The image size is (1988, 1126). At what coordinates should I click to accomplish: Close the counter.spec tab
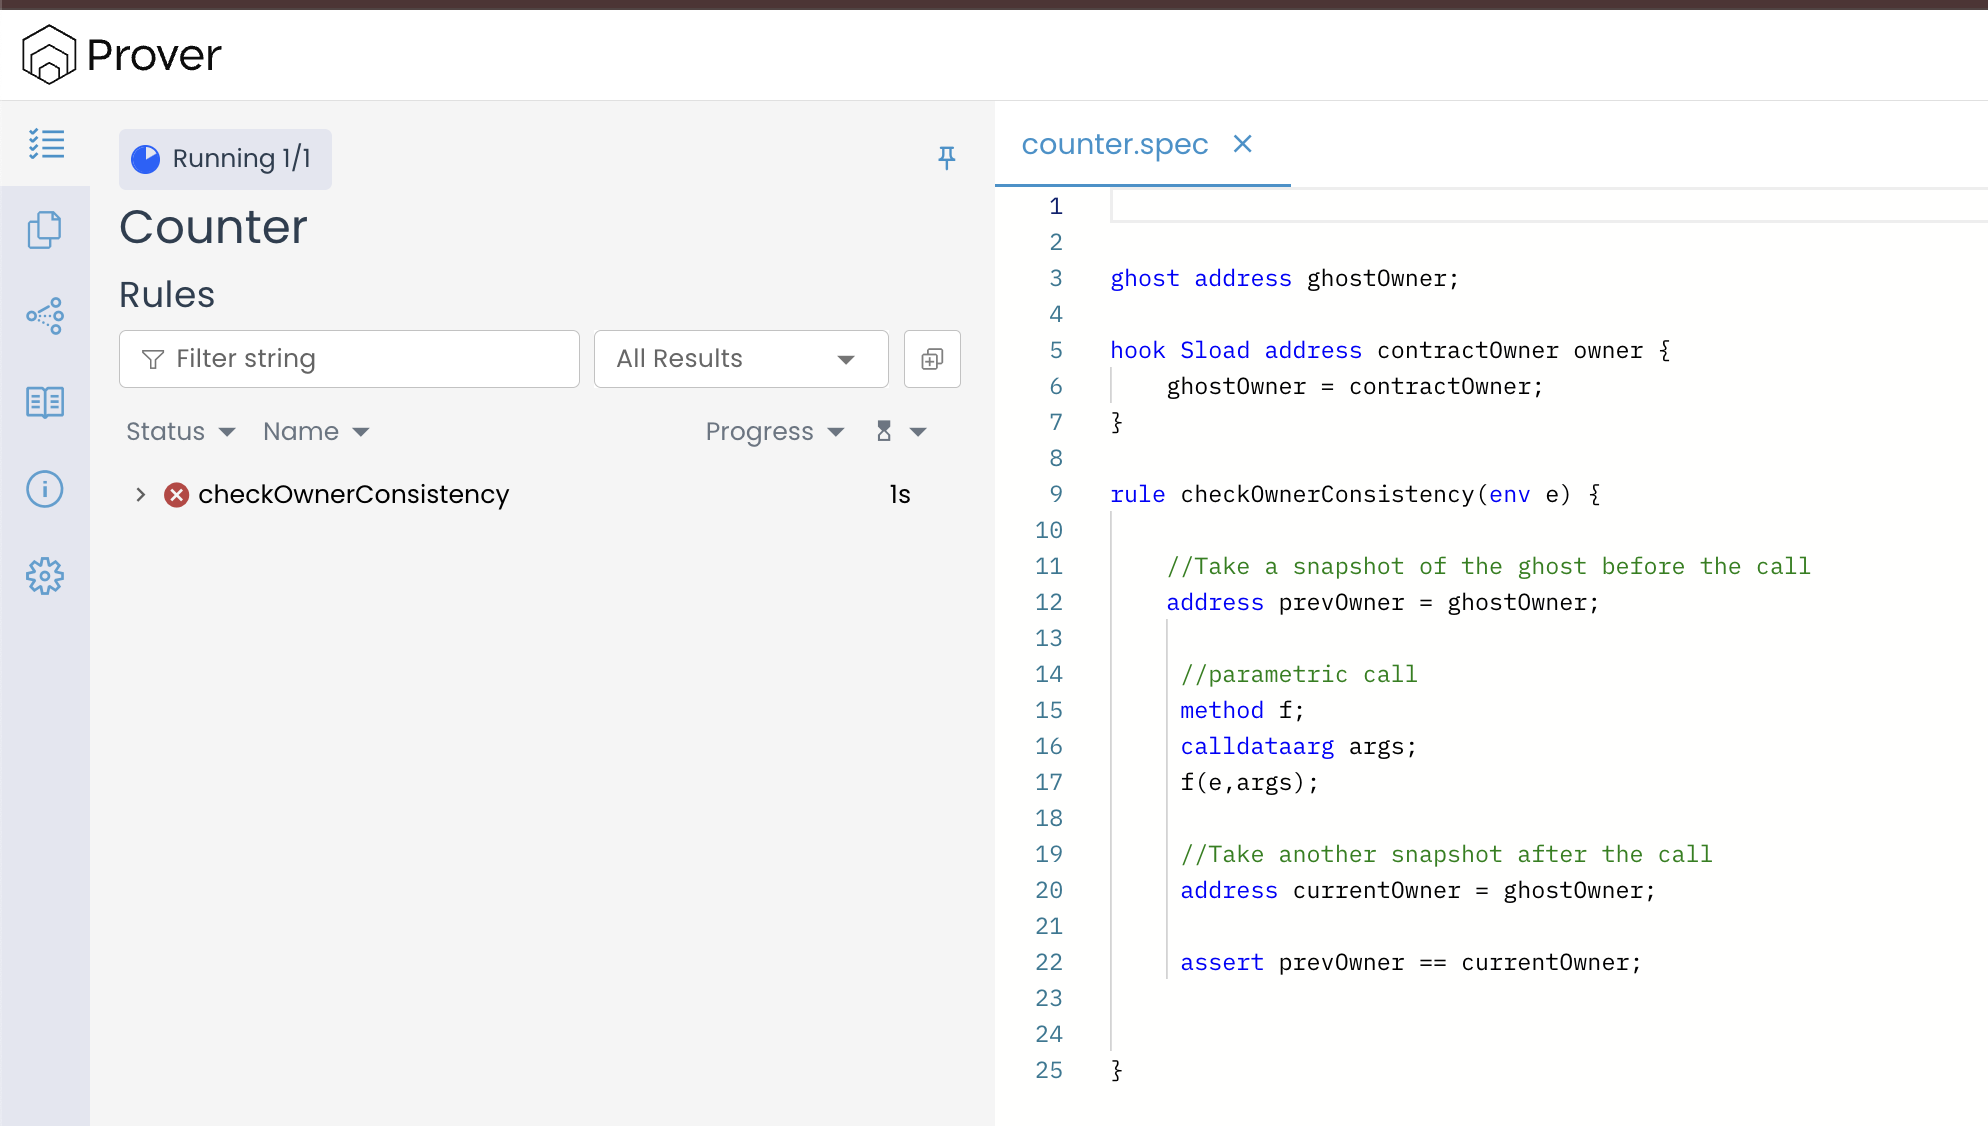pyautogui.click(x=1242, y=145)
